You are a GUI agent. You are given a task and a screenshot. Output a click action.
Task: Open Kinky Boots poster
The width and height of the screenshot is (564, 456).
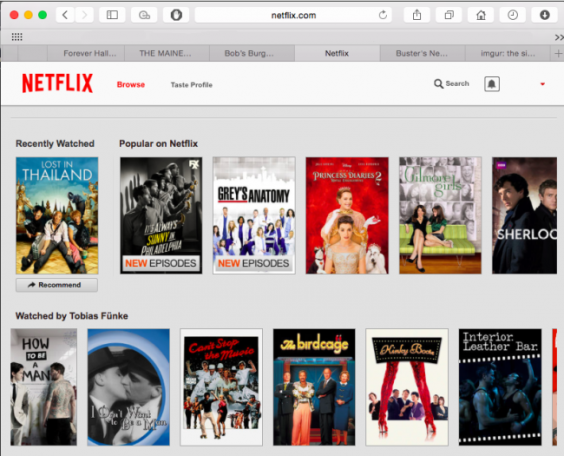click(407, 387)
